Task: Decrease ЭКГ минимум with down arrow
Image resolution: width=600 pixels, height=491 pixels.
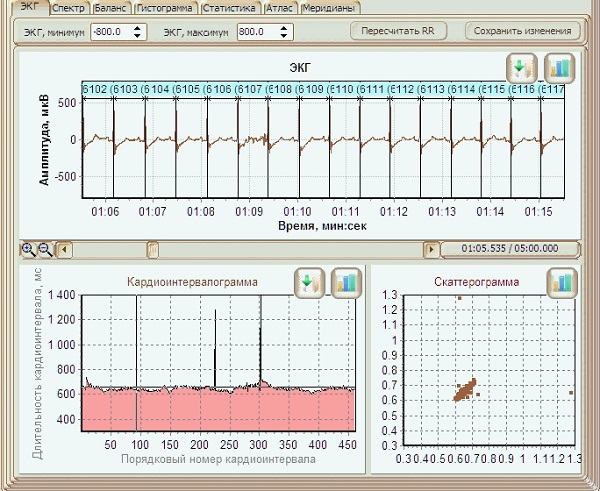Action: coord(138,36)
